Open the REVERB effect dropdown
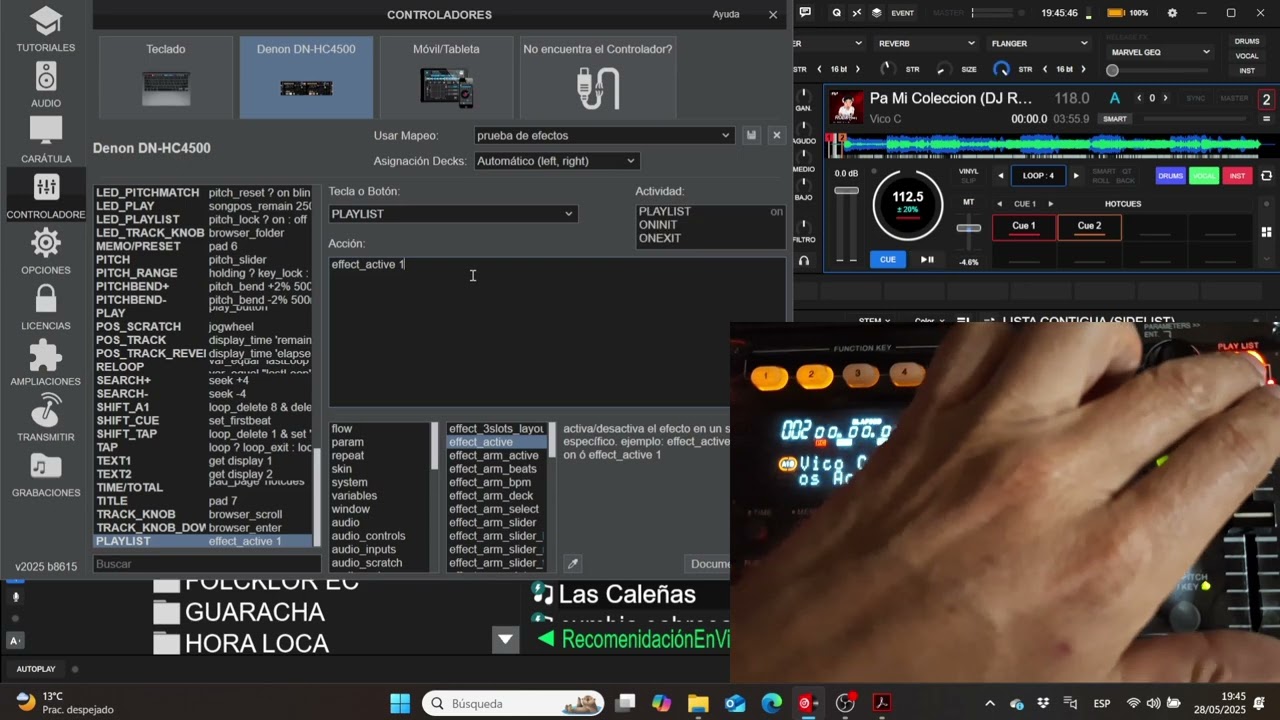Screen dimensions: 1280x720 pyautogui.click(x=927, y=44)
